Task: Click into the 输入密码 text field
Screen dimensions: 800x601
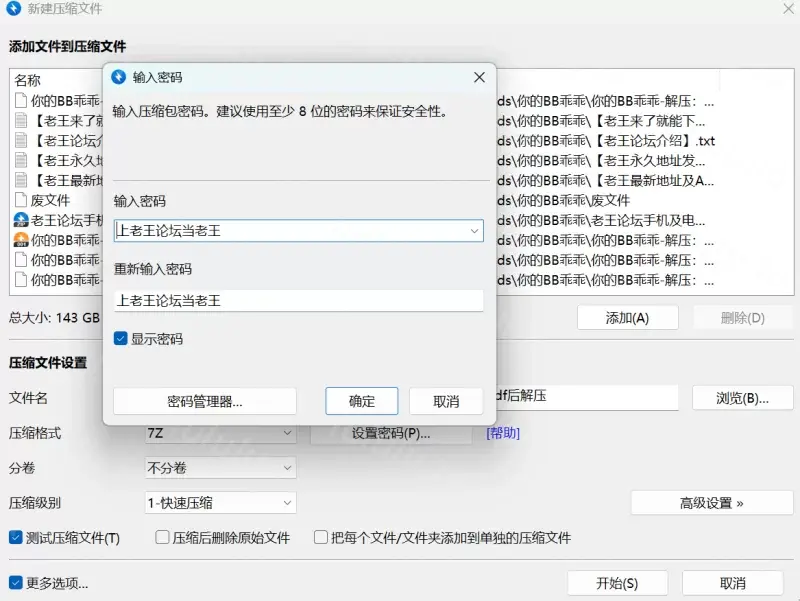Action: [x=298, y=231]
